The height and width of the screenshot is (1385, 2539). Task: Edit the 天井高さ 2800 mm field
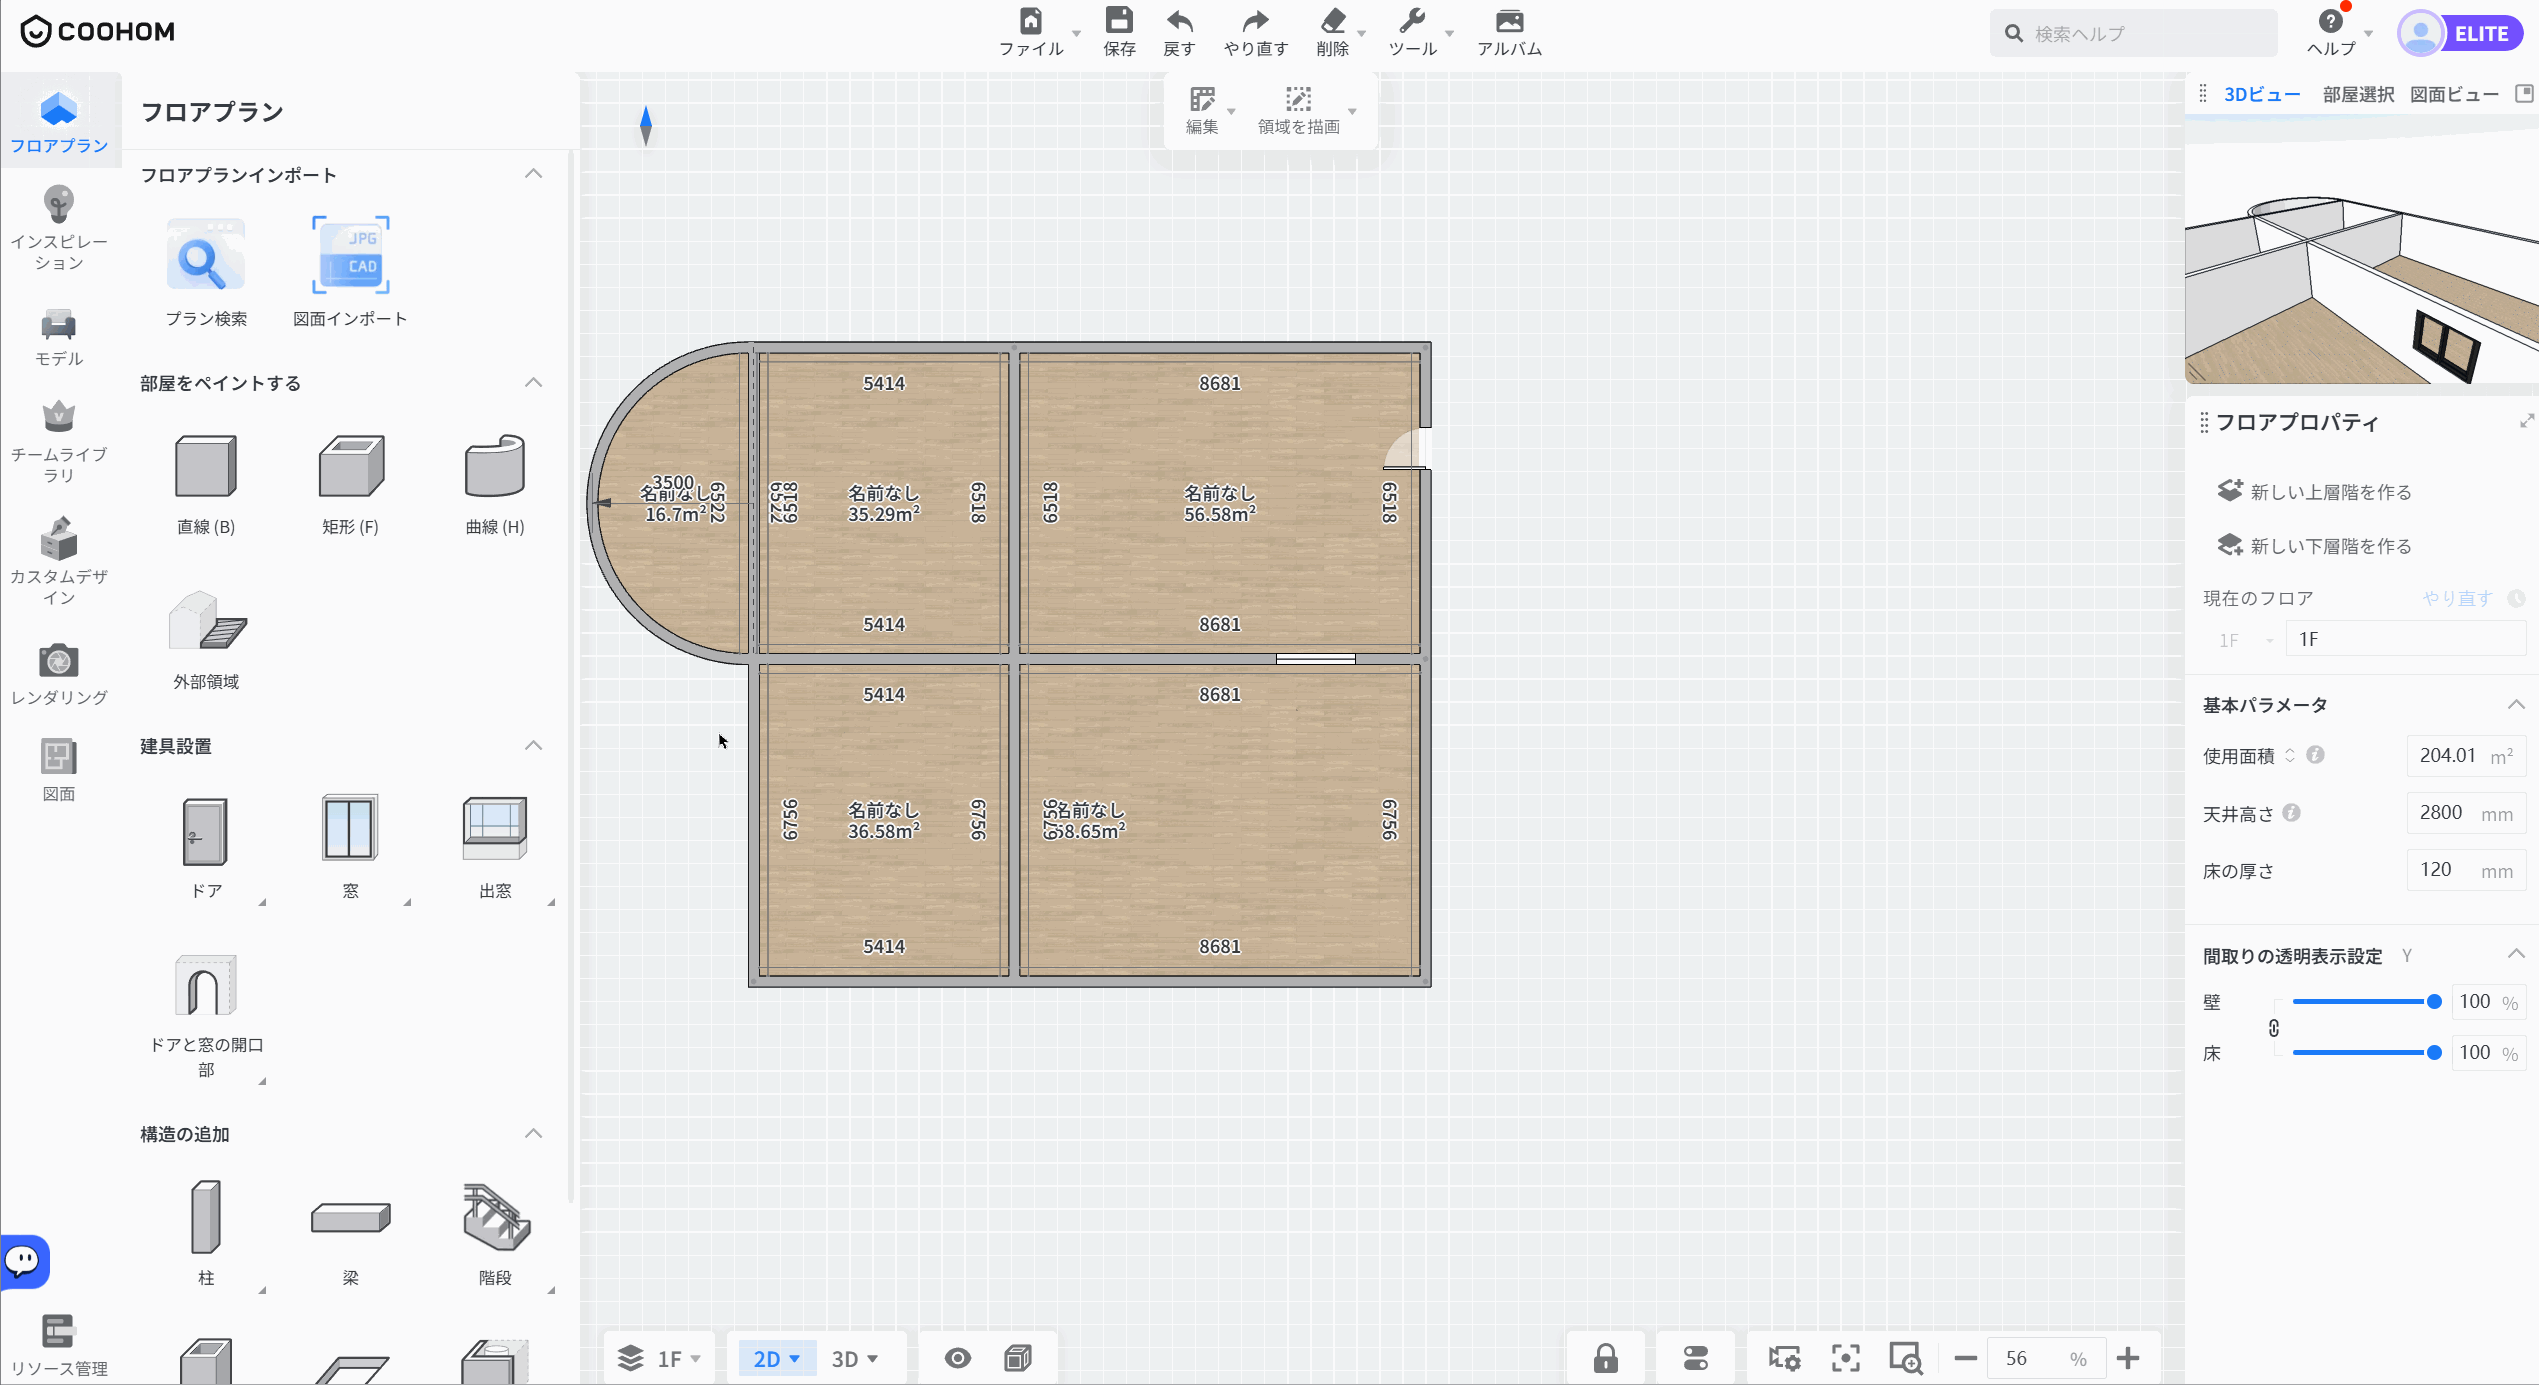coord(2466,813)
